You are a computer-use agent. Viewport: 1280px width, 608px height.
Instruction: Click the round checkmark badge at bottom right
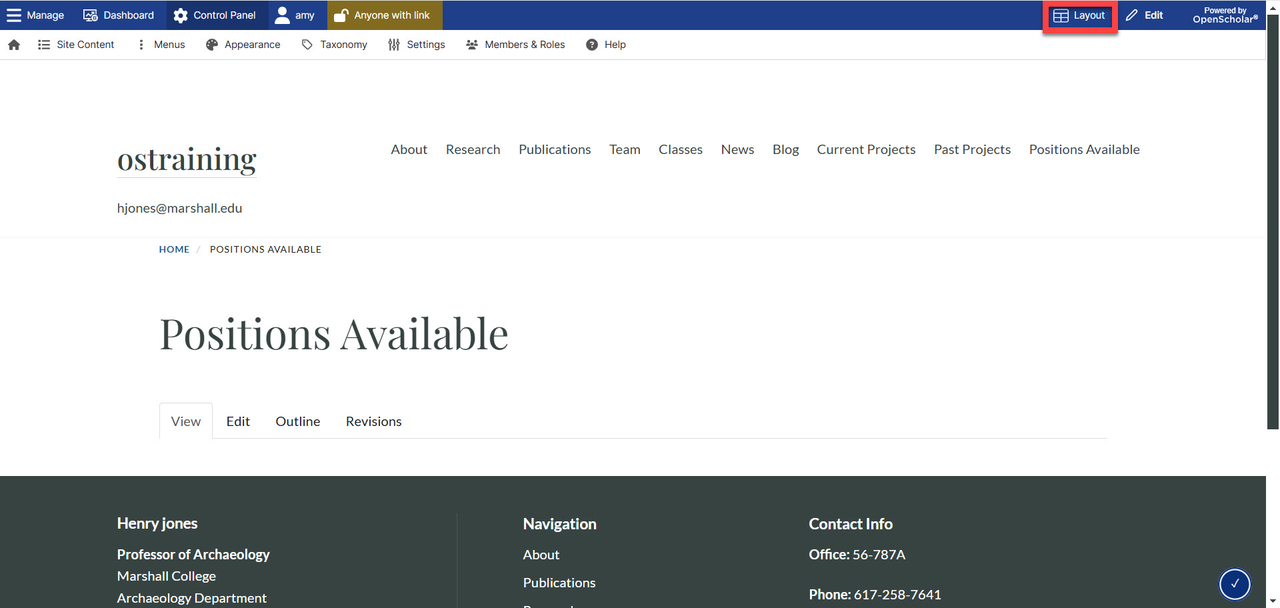(1235, 583)
